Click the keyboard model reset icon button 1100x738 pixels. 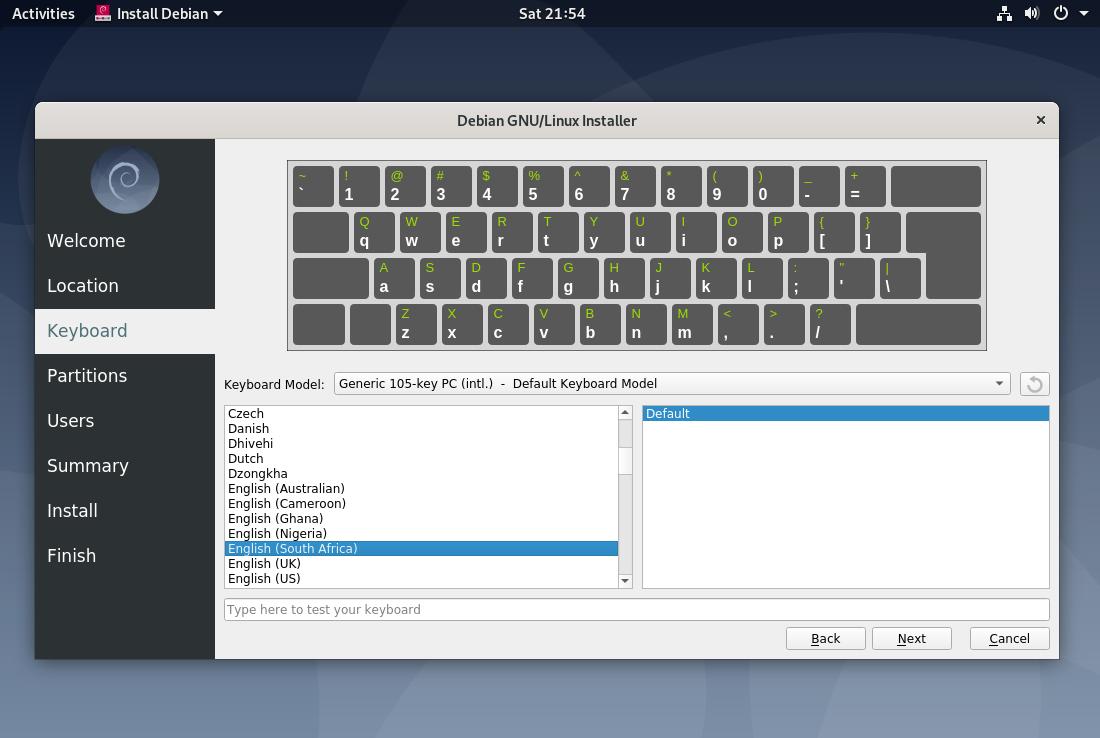(1034, 384)
